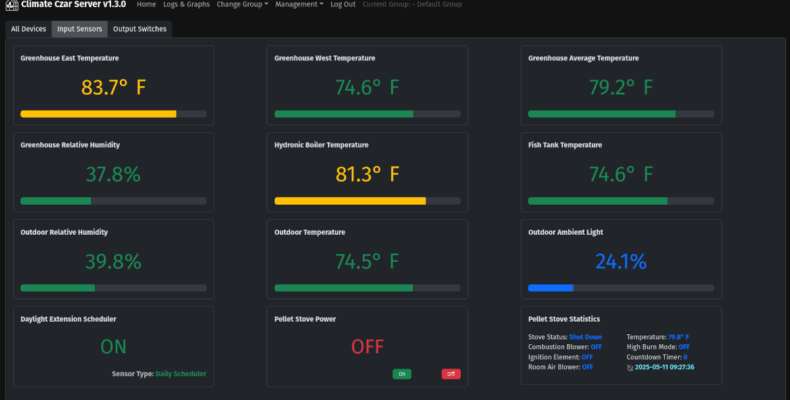Click the Outdoor Relative Humidity card title
The image size is (790, 400).
(x=64, y=232)
